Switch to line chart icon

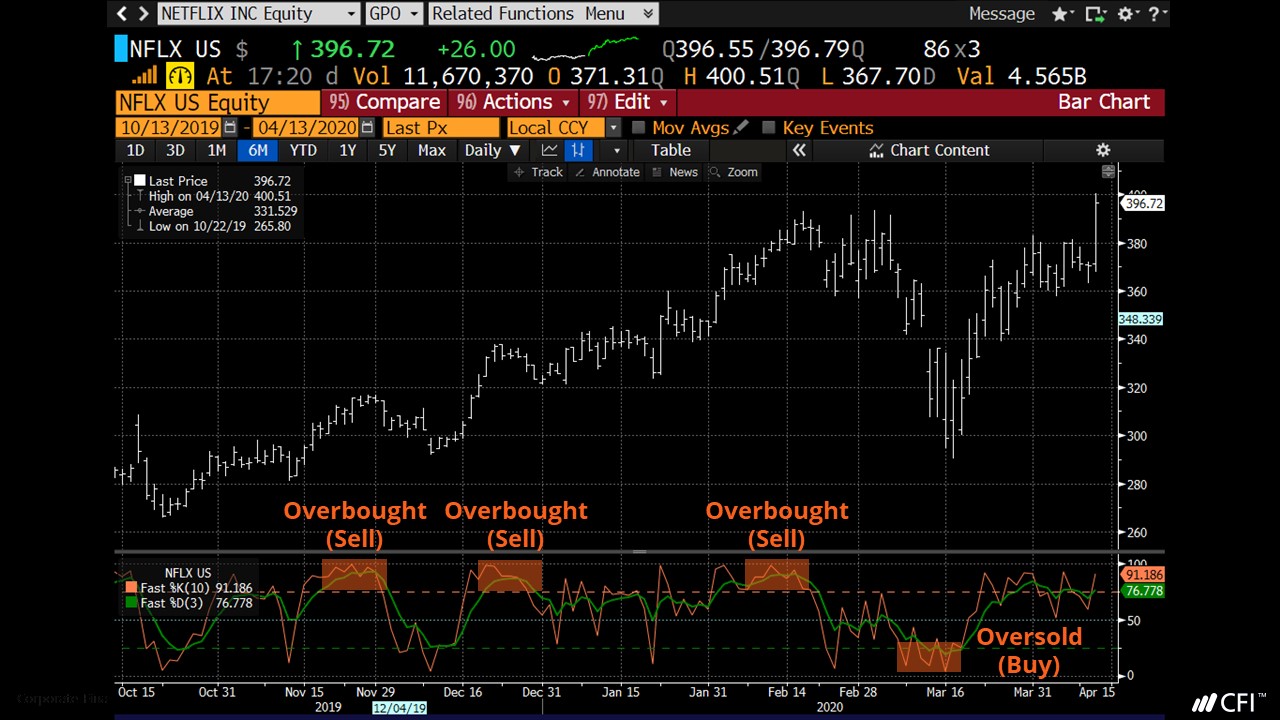tap(549, 150)
